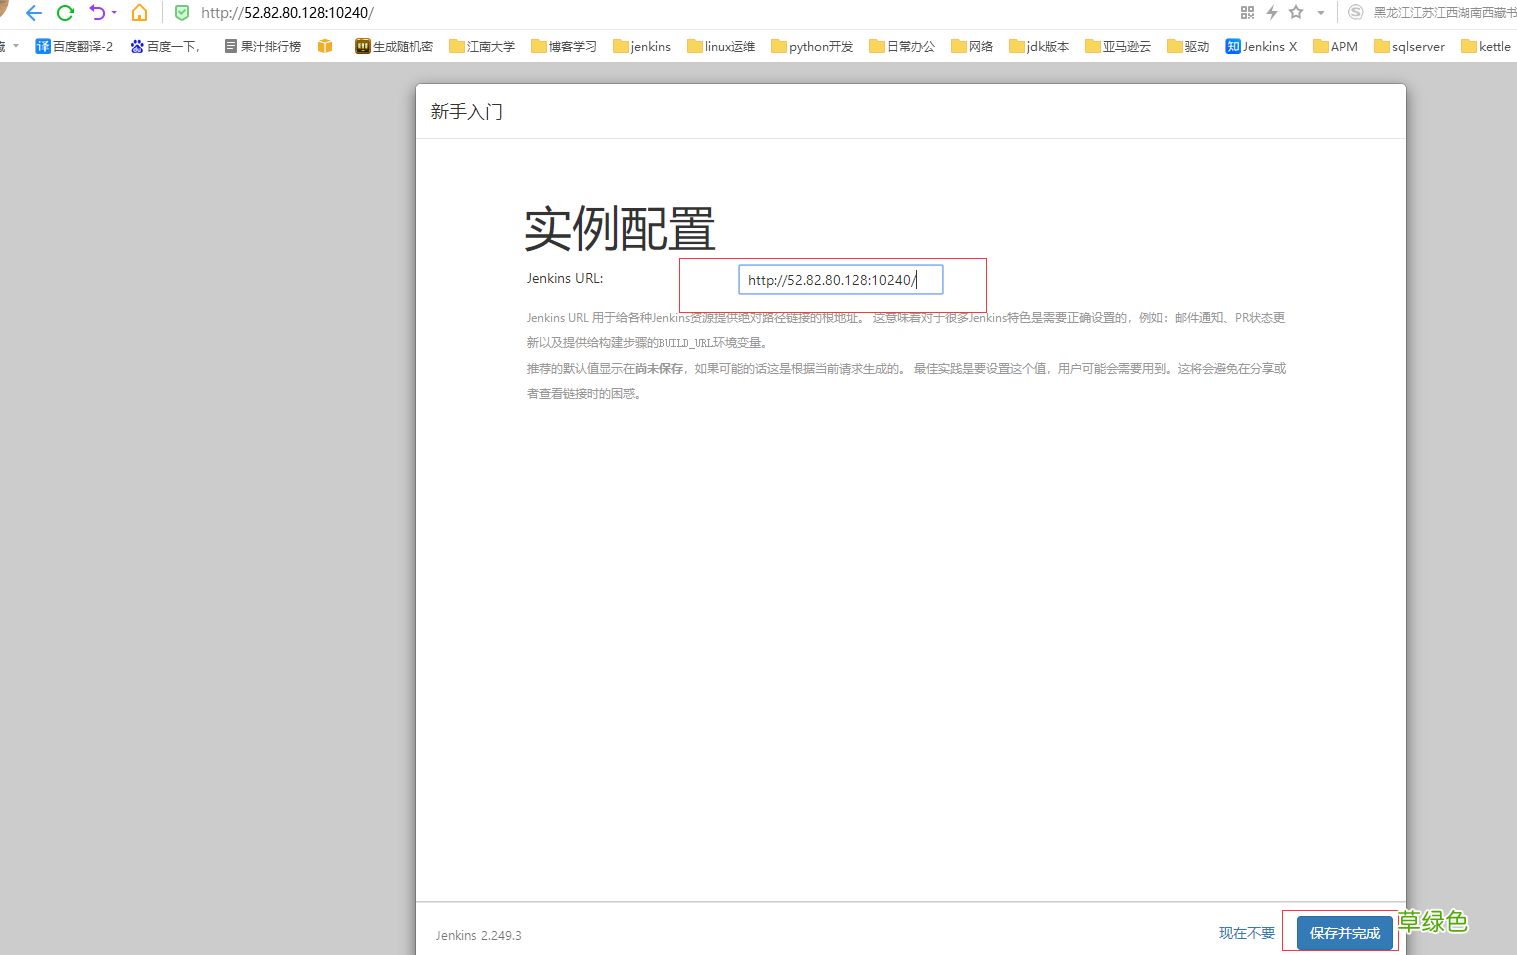Click the green security shield in address bar
The width and height of the screenshot is (1517, 955).
coord(181,13)
